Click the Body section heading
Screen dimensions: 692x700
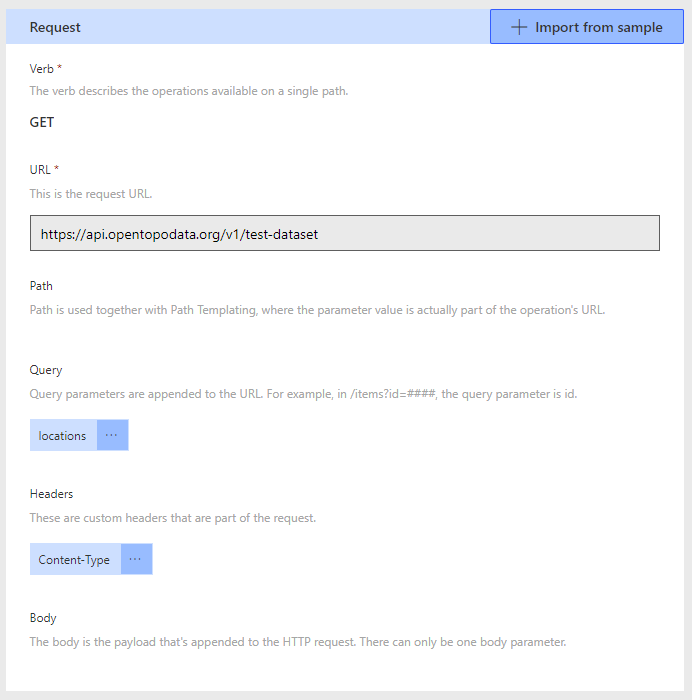[x=43, y=618]
